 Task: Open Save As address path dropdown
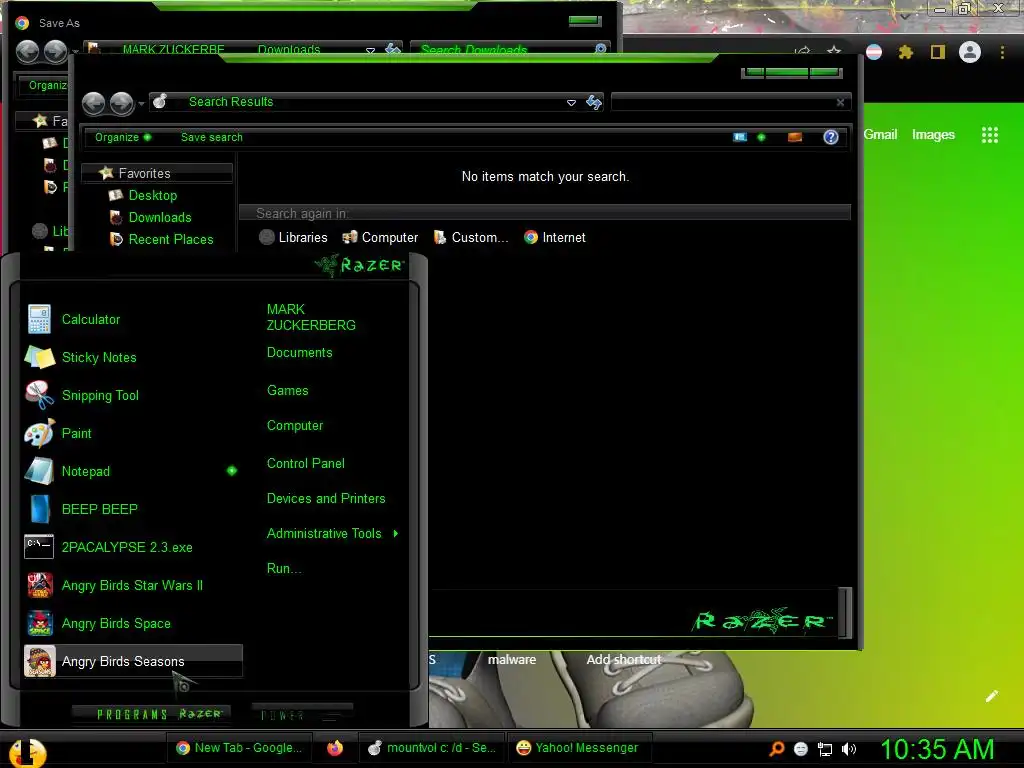coord(370,50)
